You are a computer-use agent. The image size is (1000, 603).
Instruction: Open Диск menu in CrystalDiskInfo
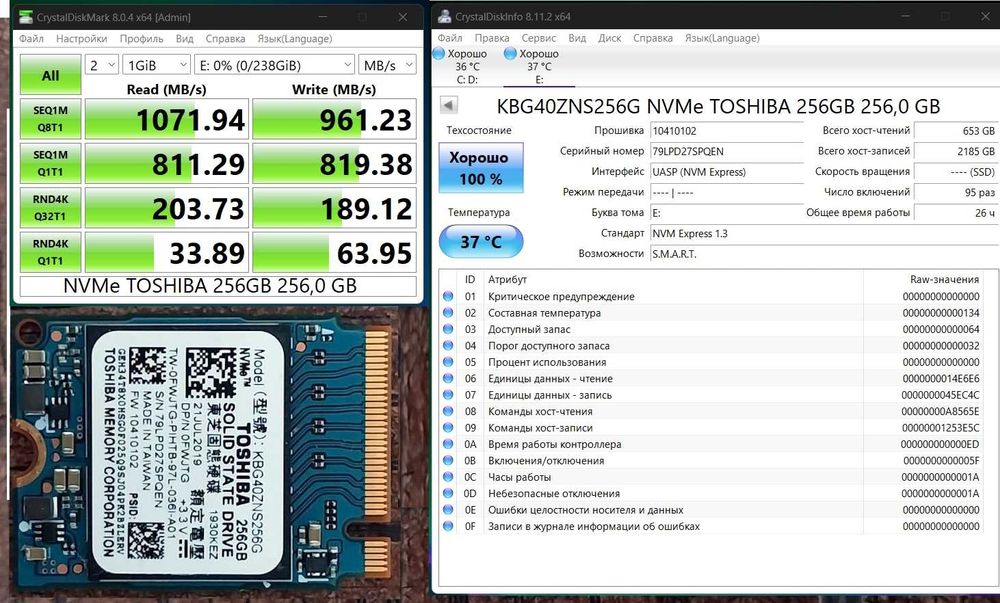coord(610,38)
